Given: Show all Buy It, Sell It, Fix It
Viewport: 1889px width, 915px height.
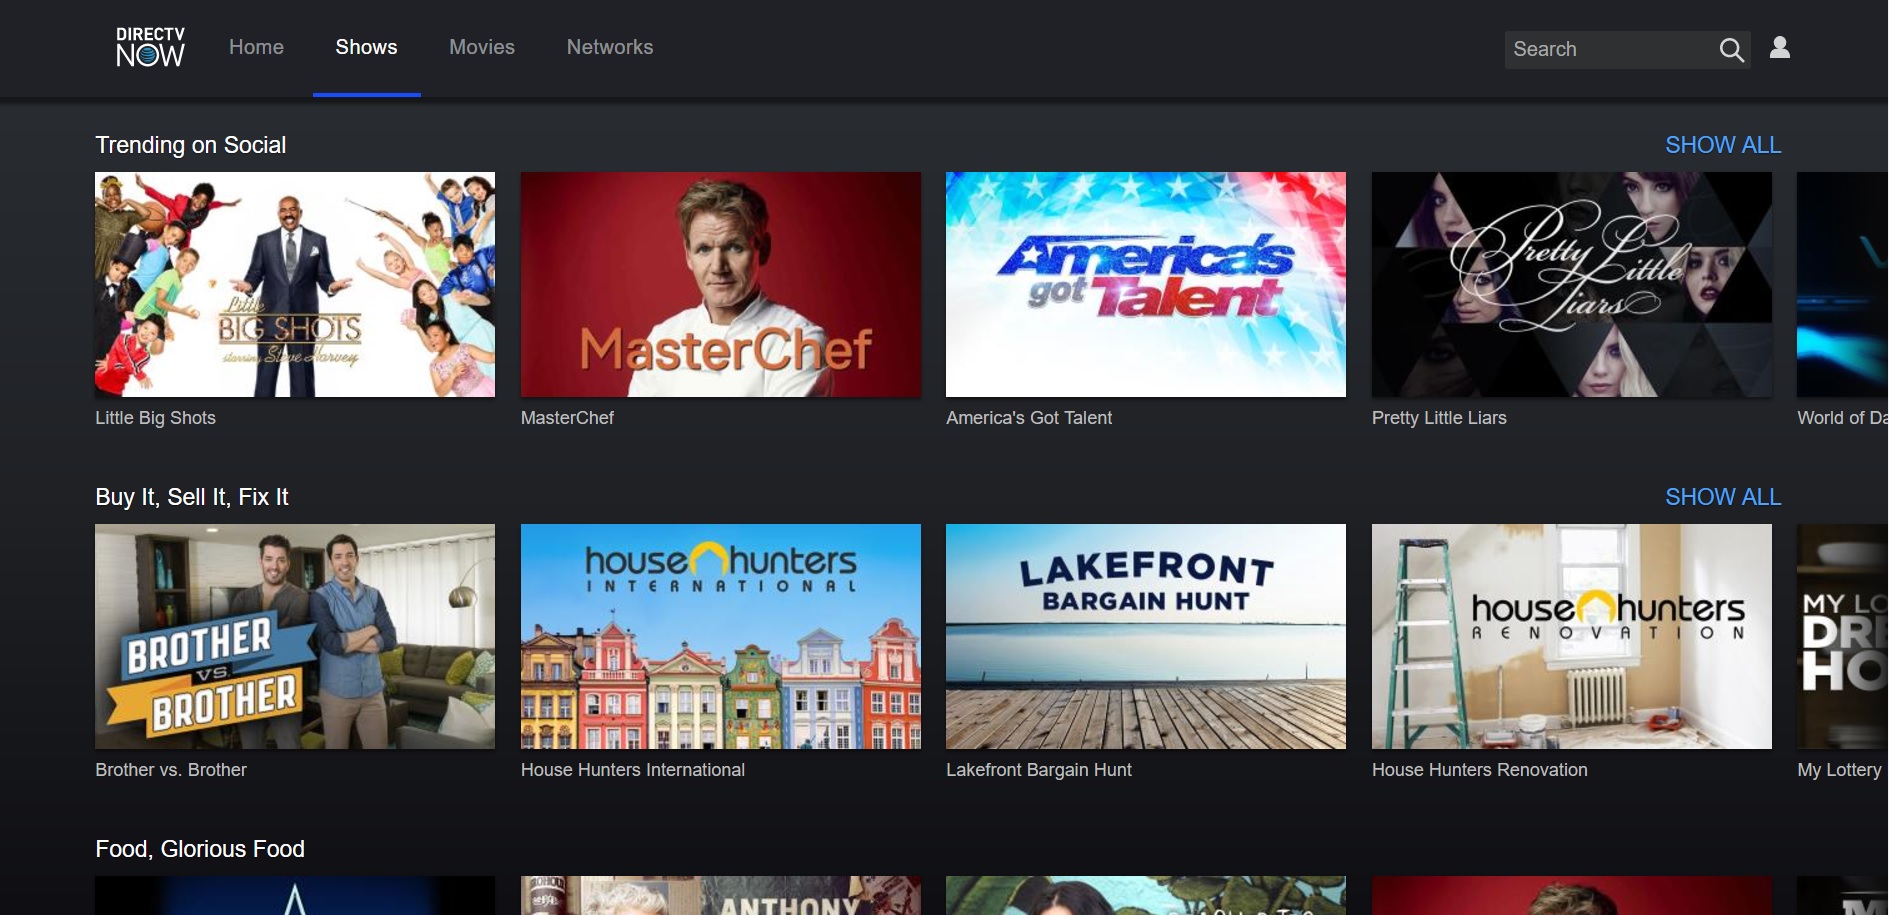Looking at the screenshot, I should coord(1722,497).
